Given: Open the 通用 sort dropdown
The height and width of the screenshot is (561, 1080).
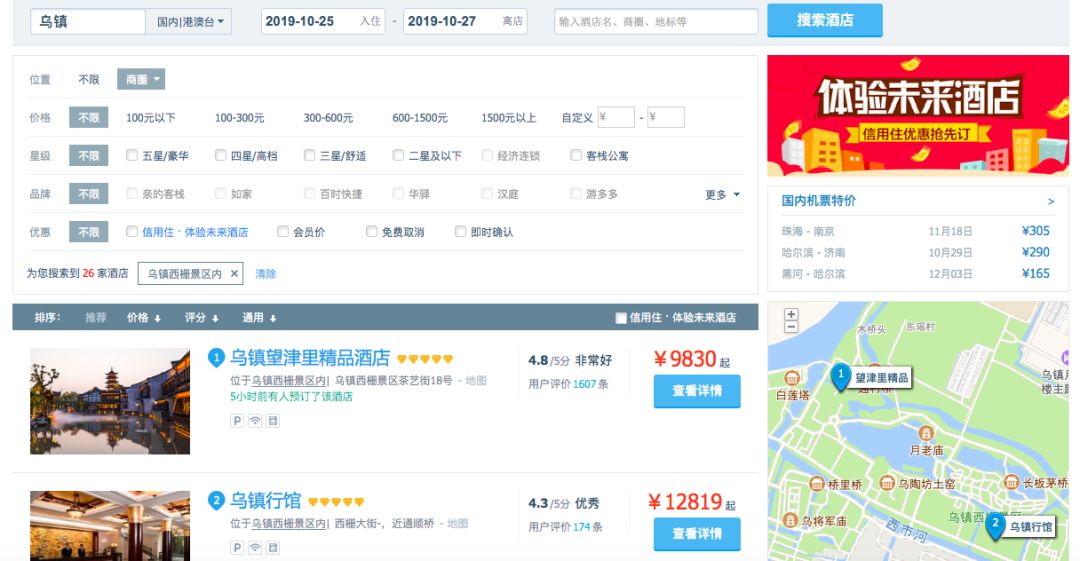Looking at the screenshot, I should pos(259,317).
